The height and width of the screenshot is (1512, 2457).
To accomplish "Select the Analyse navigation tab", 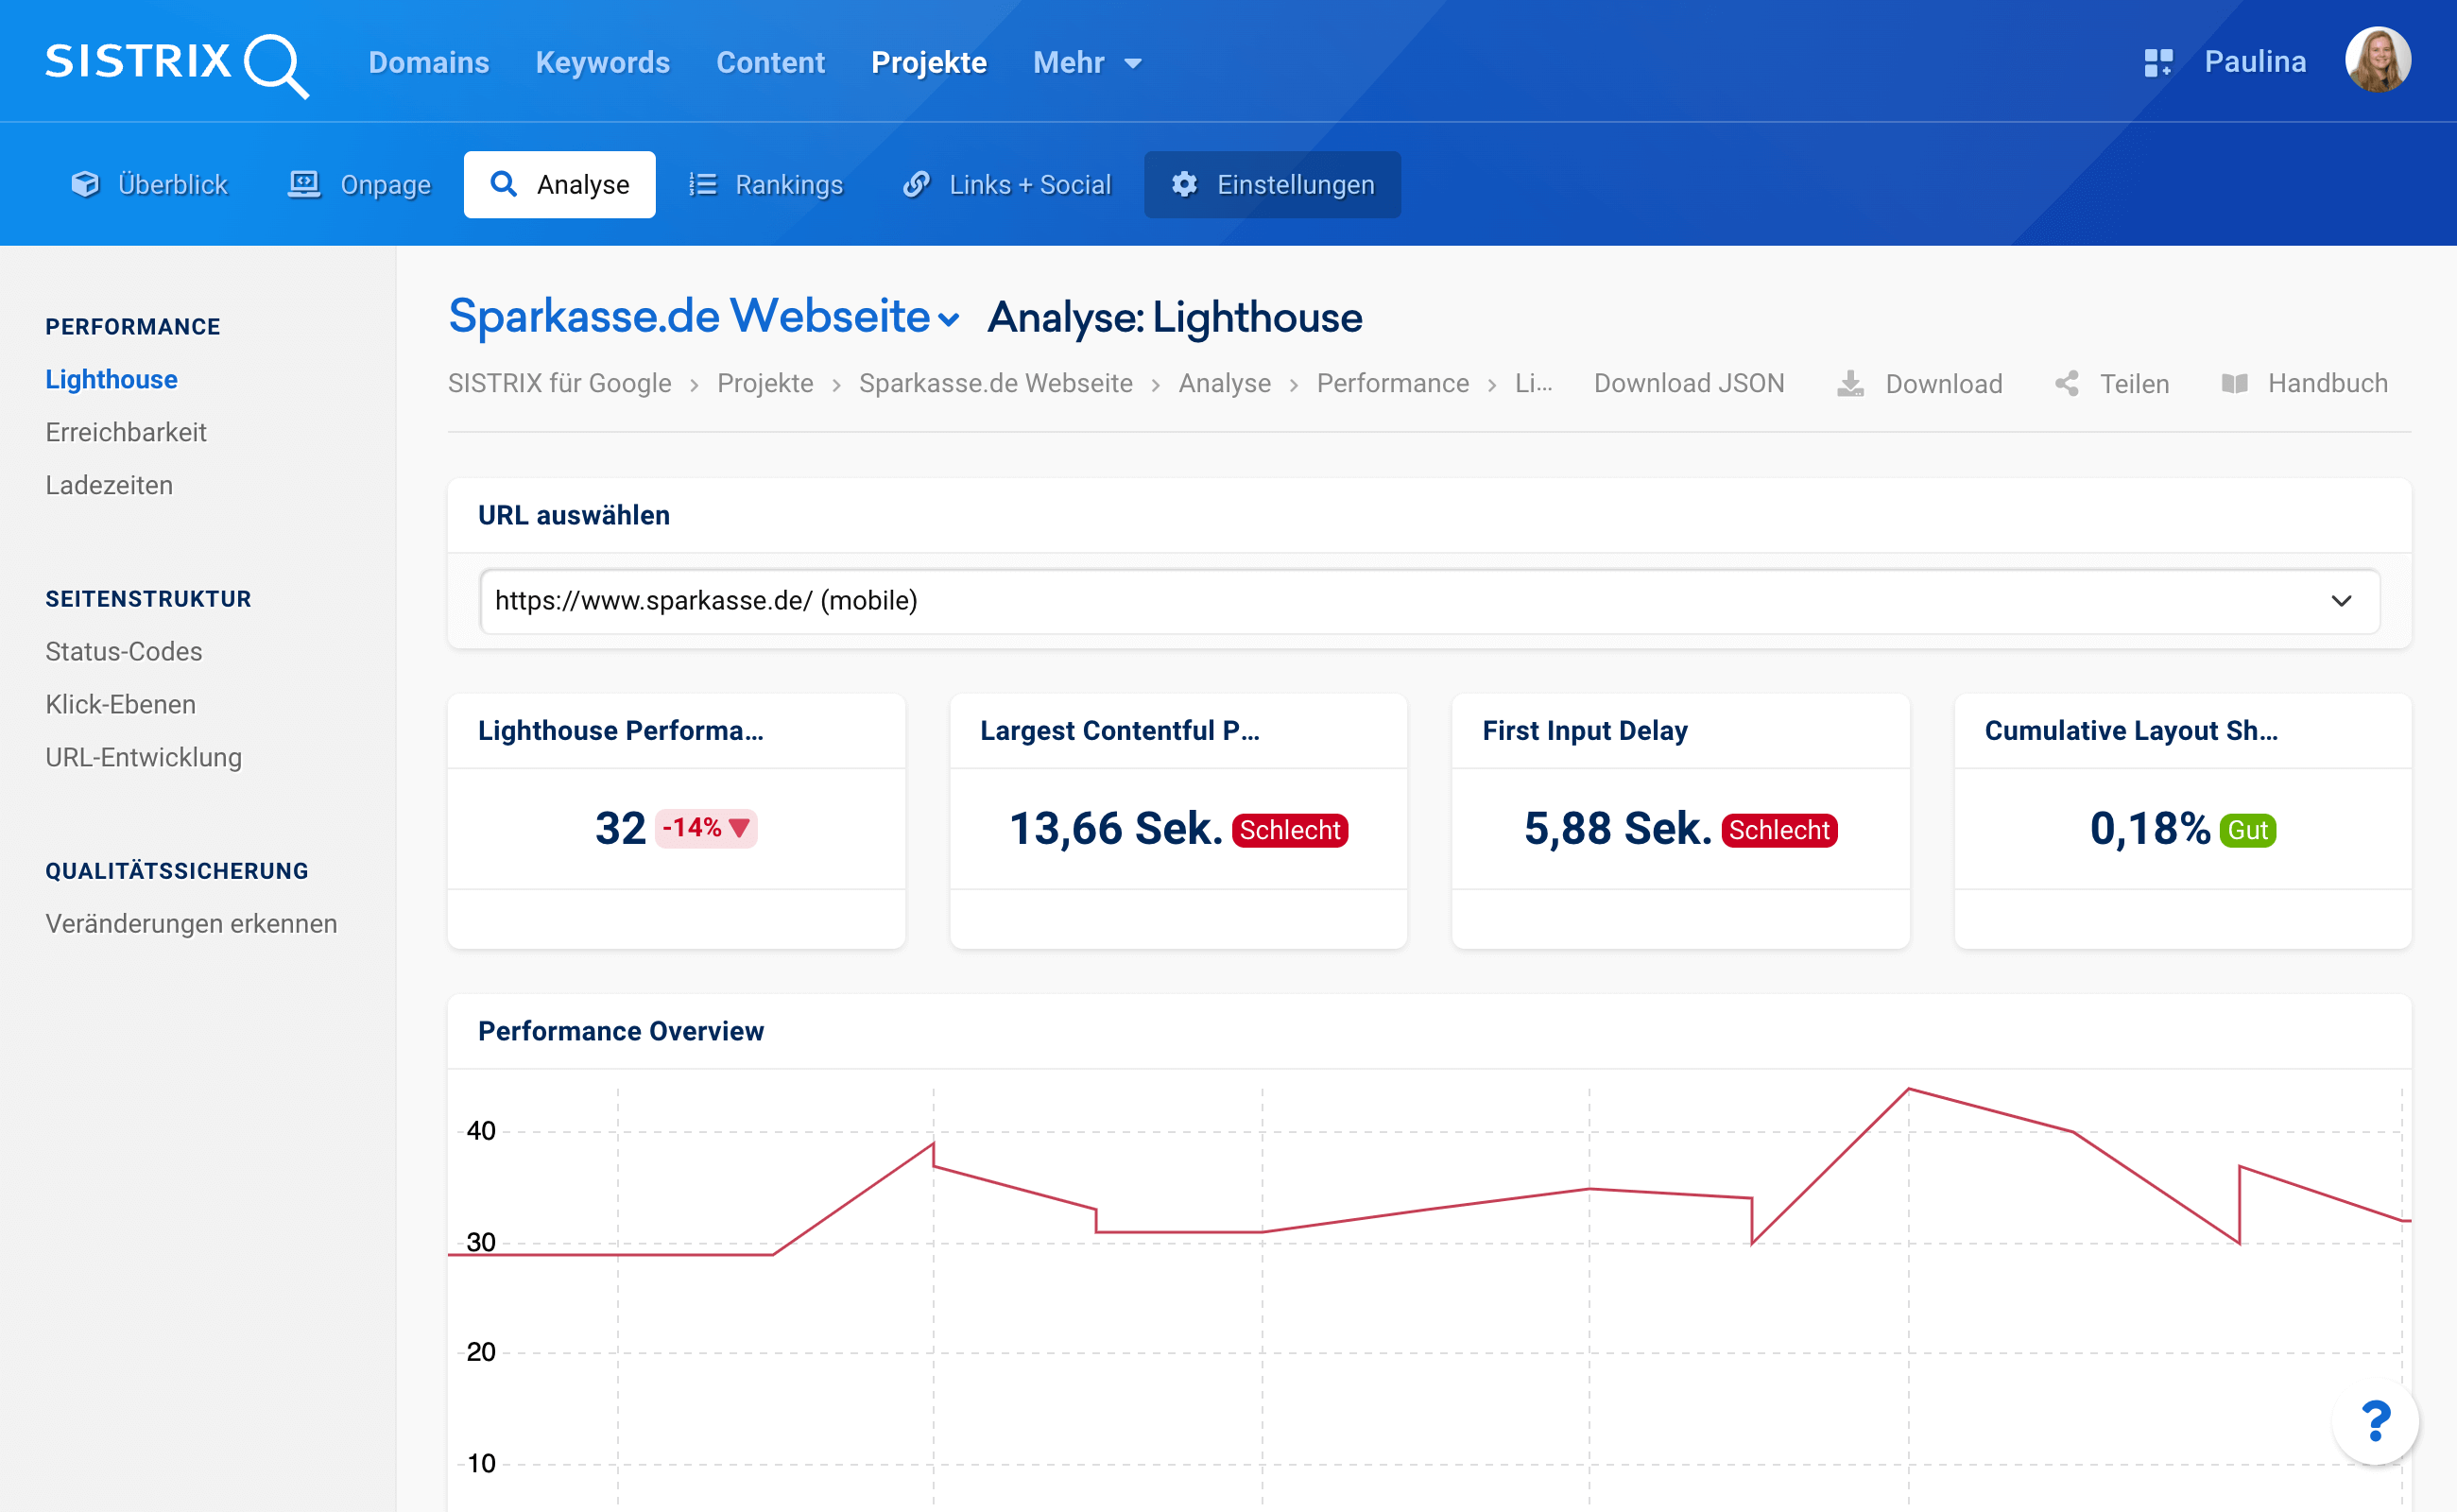I will (559, 184).
